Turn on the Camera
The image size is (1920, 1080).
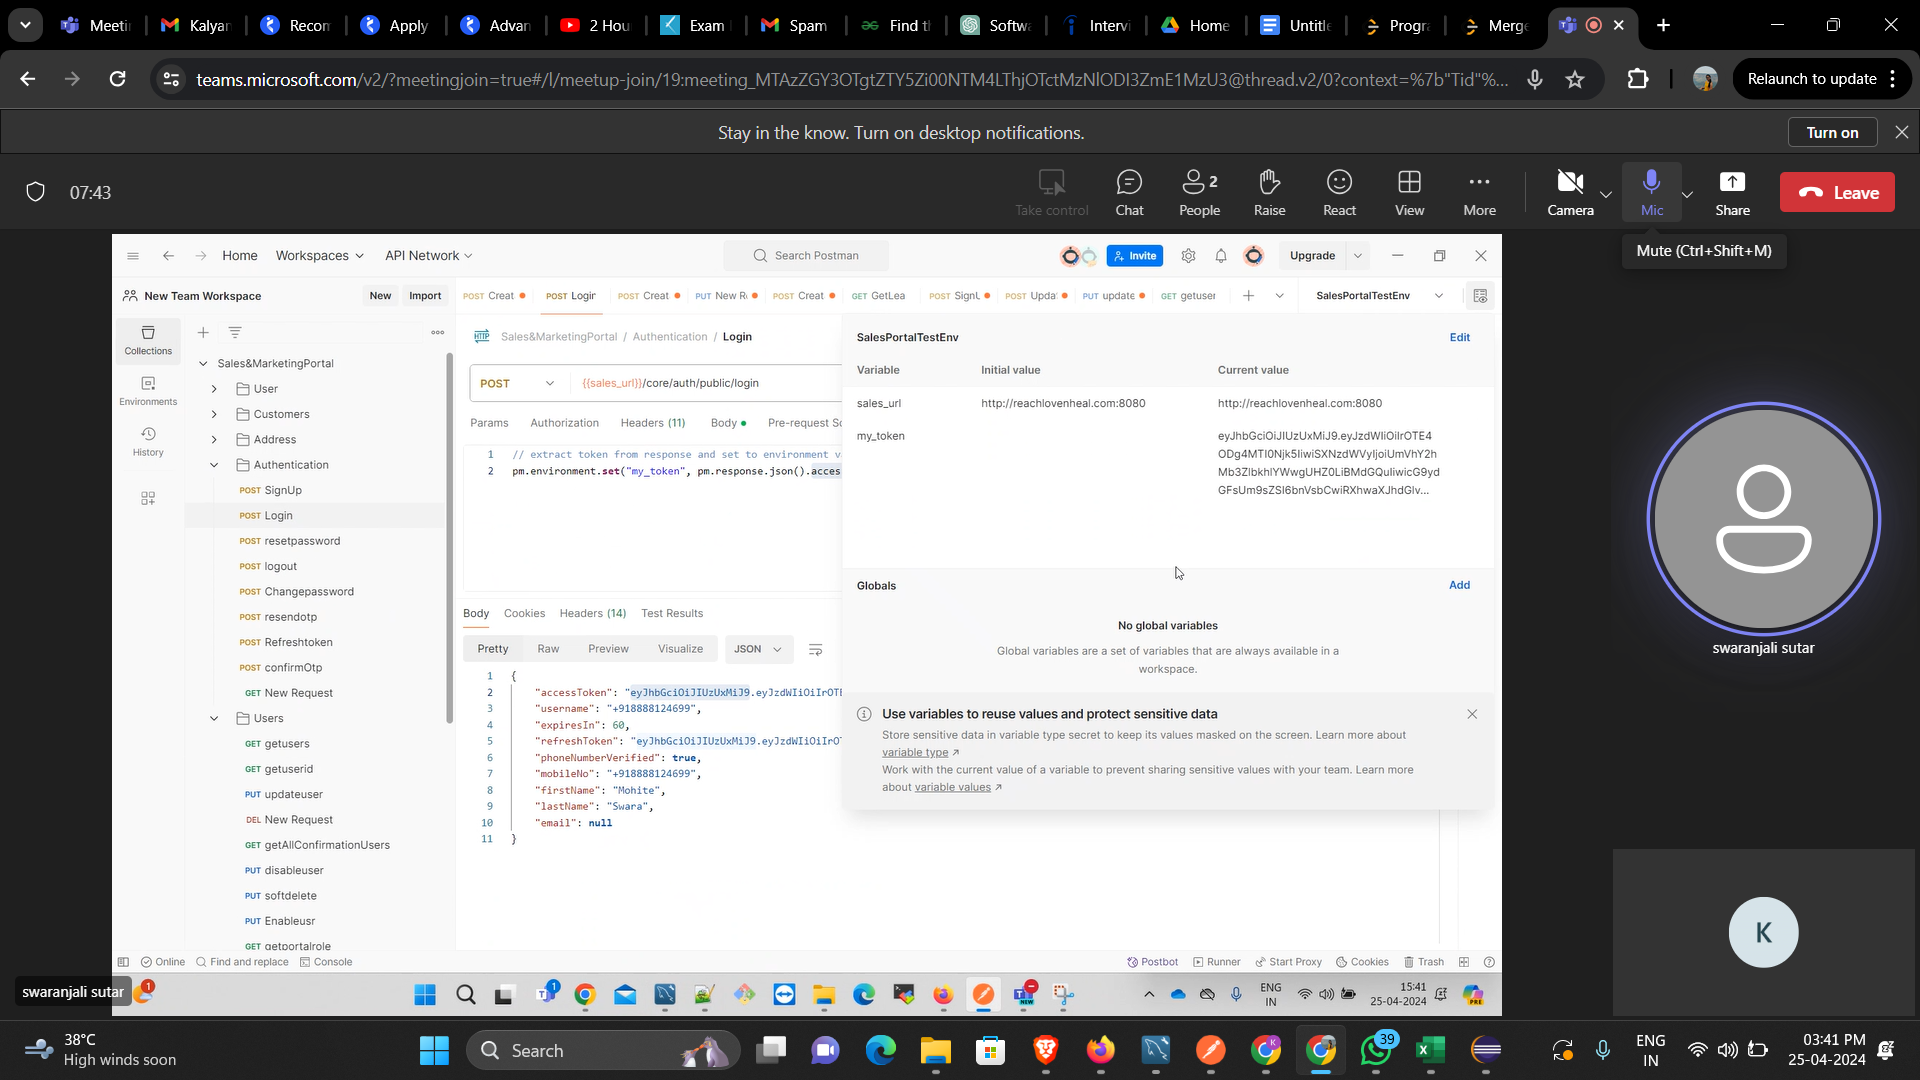(x=1570, y=192)
